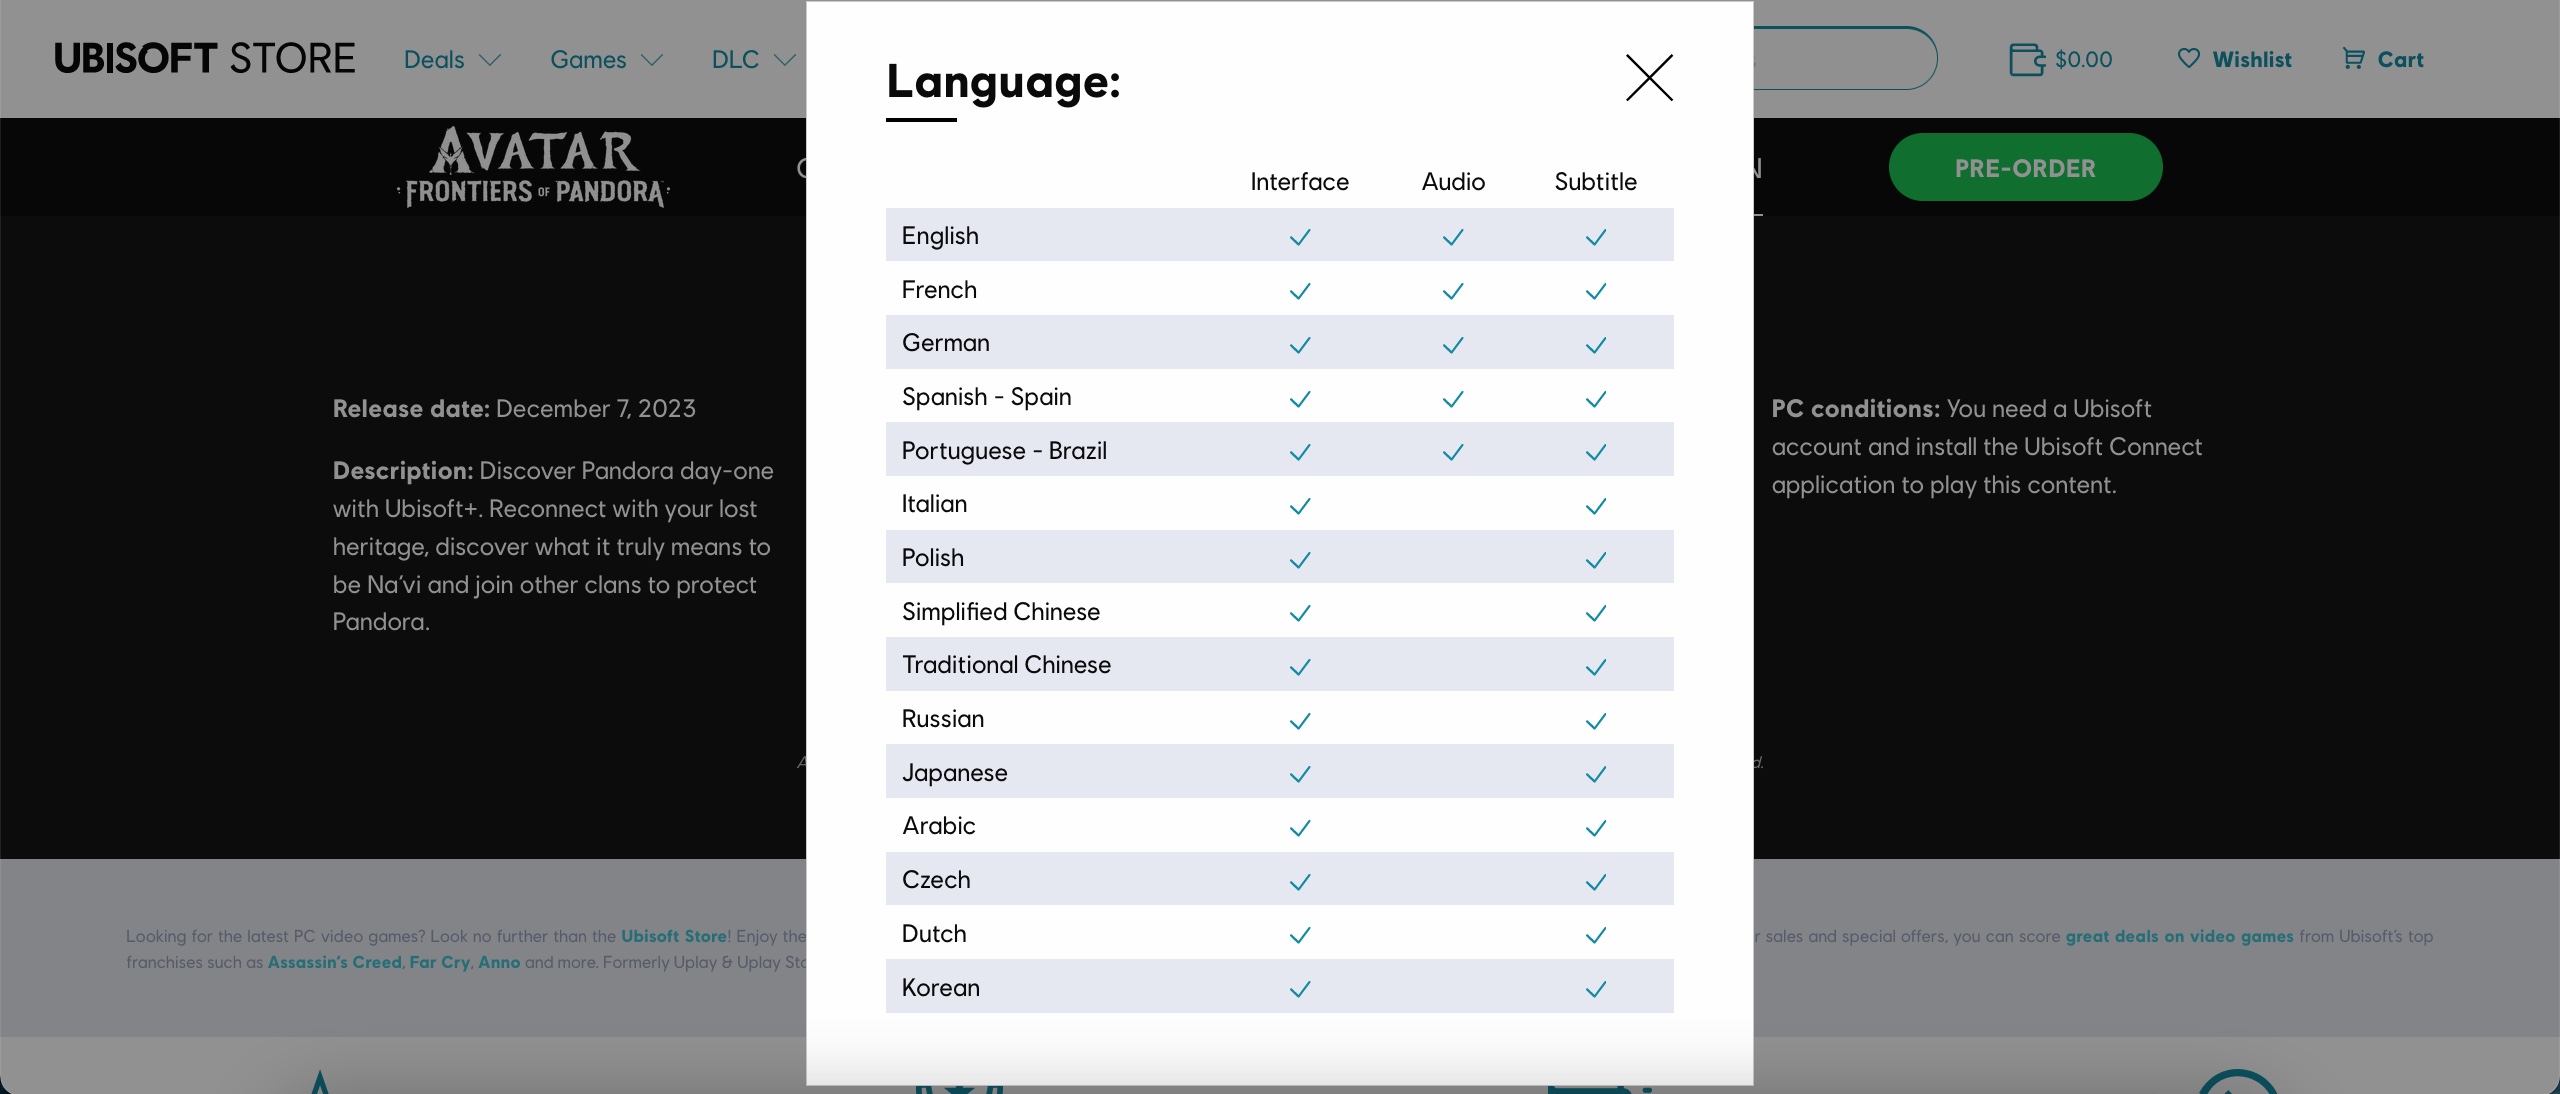
Task: Open the shopping Cart
Action: click(x=2383, y=60)
